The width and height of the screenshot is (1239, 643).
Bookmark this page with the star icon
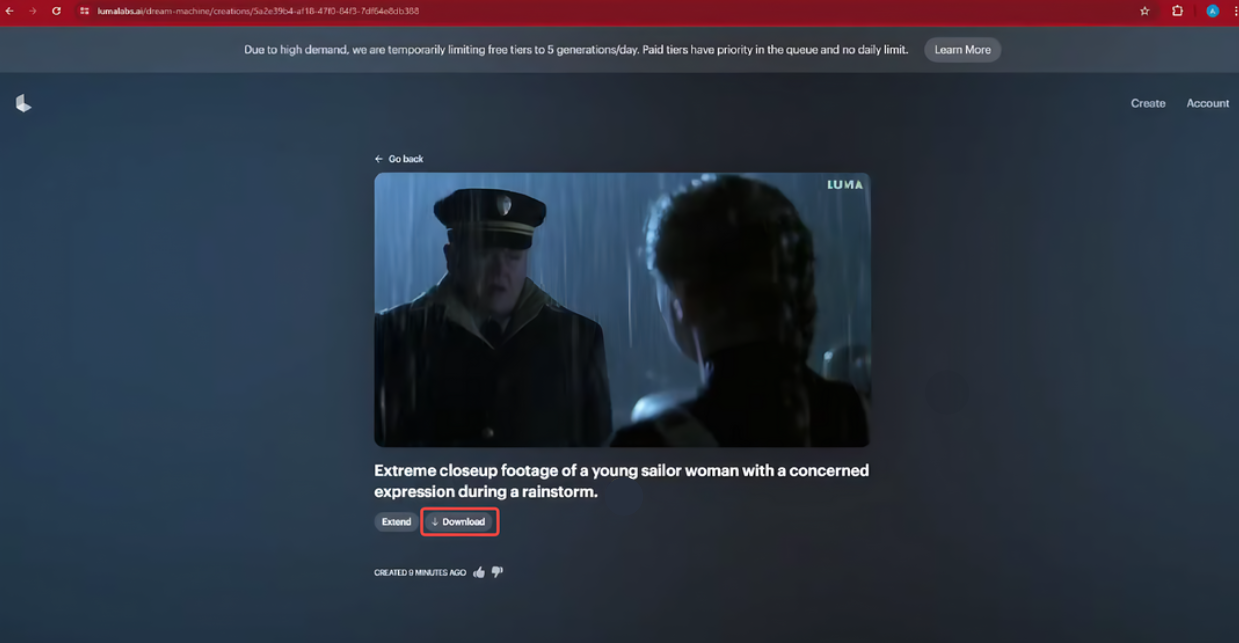[x=1144, y=12]
